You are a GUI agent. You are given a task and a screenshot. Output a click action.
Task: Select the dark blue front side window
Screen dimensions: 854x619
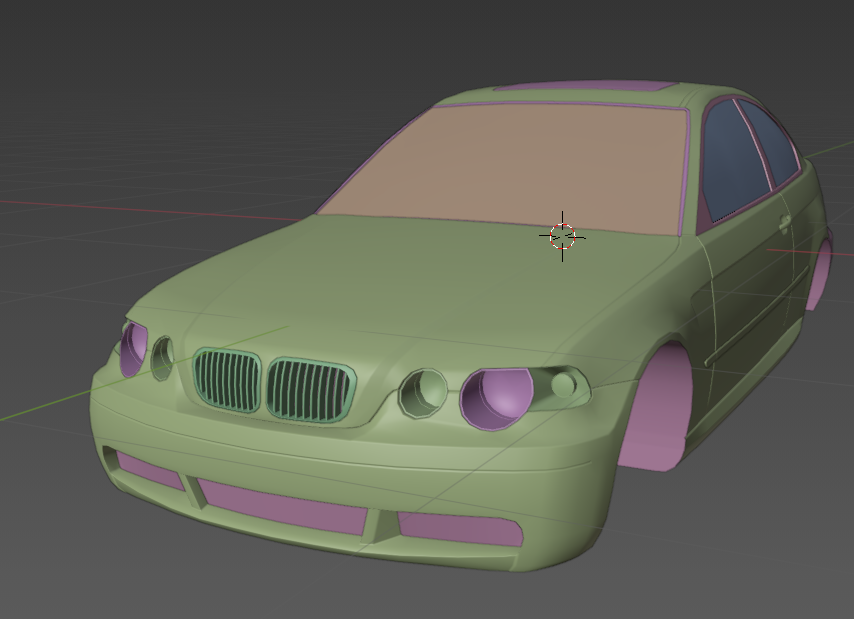(735, 163)
